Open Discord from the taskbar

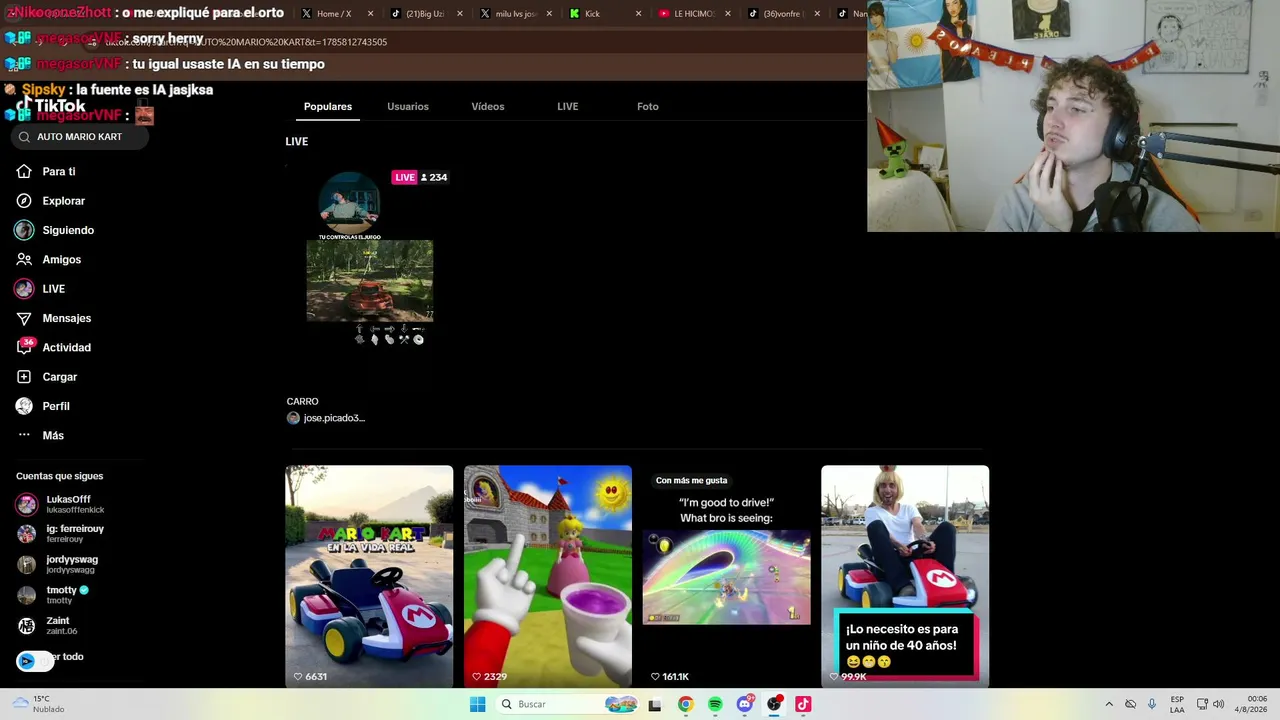click(x=744, y=704)
